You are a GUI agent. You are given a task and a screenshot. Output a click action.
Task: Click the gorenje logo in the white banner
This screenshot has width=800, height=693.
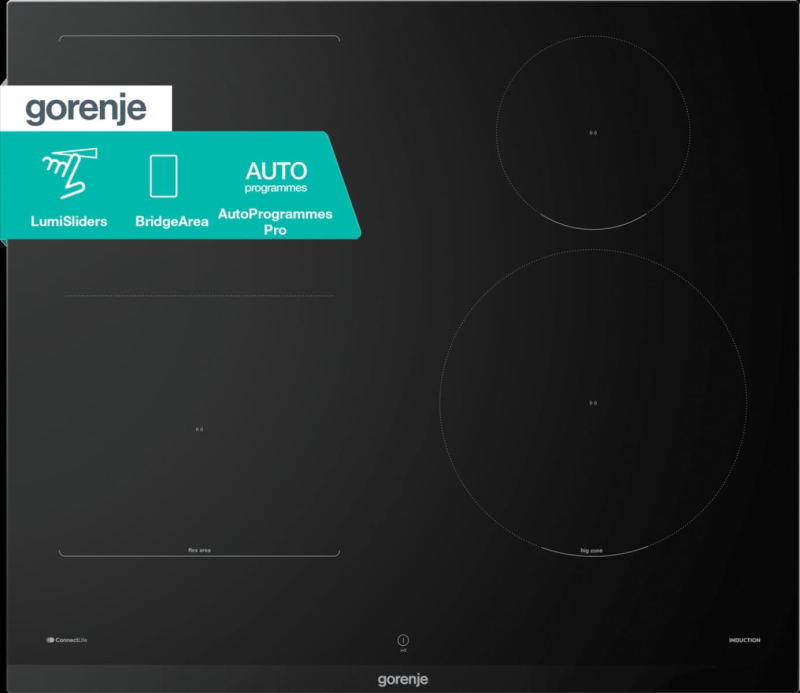point(86,108)
